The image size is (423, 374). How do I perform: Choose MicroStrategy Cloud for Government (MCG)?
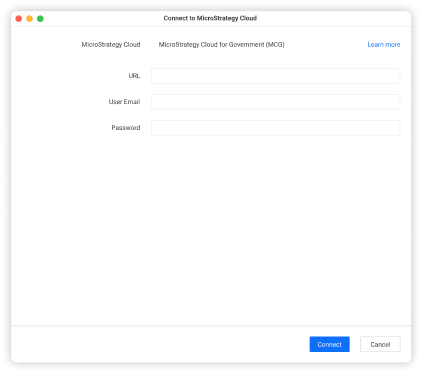click(221, 45)
